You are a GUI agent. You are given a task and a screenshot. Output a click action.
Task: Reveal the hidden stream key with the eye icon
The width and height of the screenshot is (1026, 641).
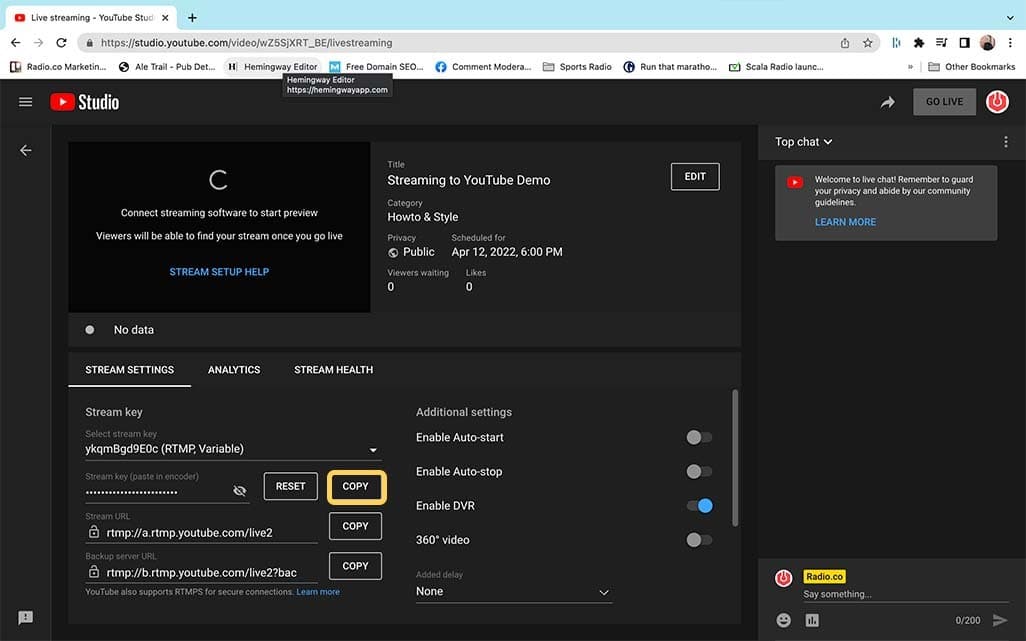click(x=239, y=490)
